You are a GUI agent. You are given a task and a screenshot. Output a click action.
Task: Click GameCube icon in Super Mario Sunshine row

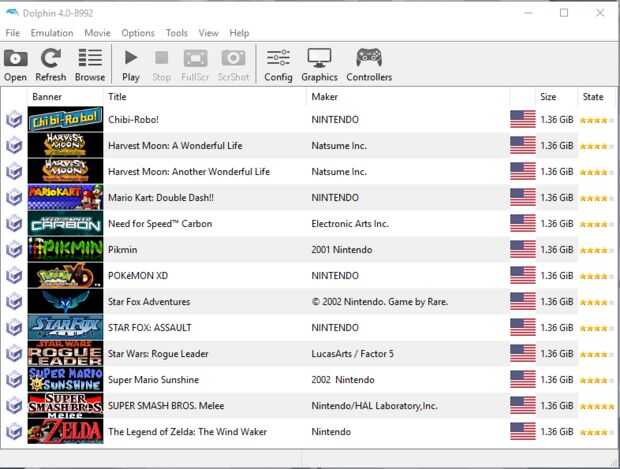click(14, 379)
